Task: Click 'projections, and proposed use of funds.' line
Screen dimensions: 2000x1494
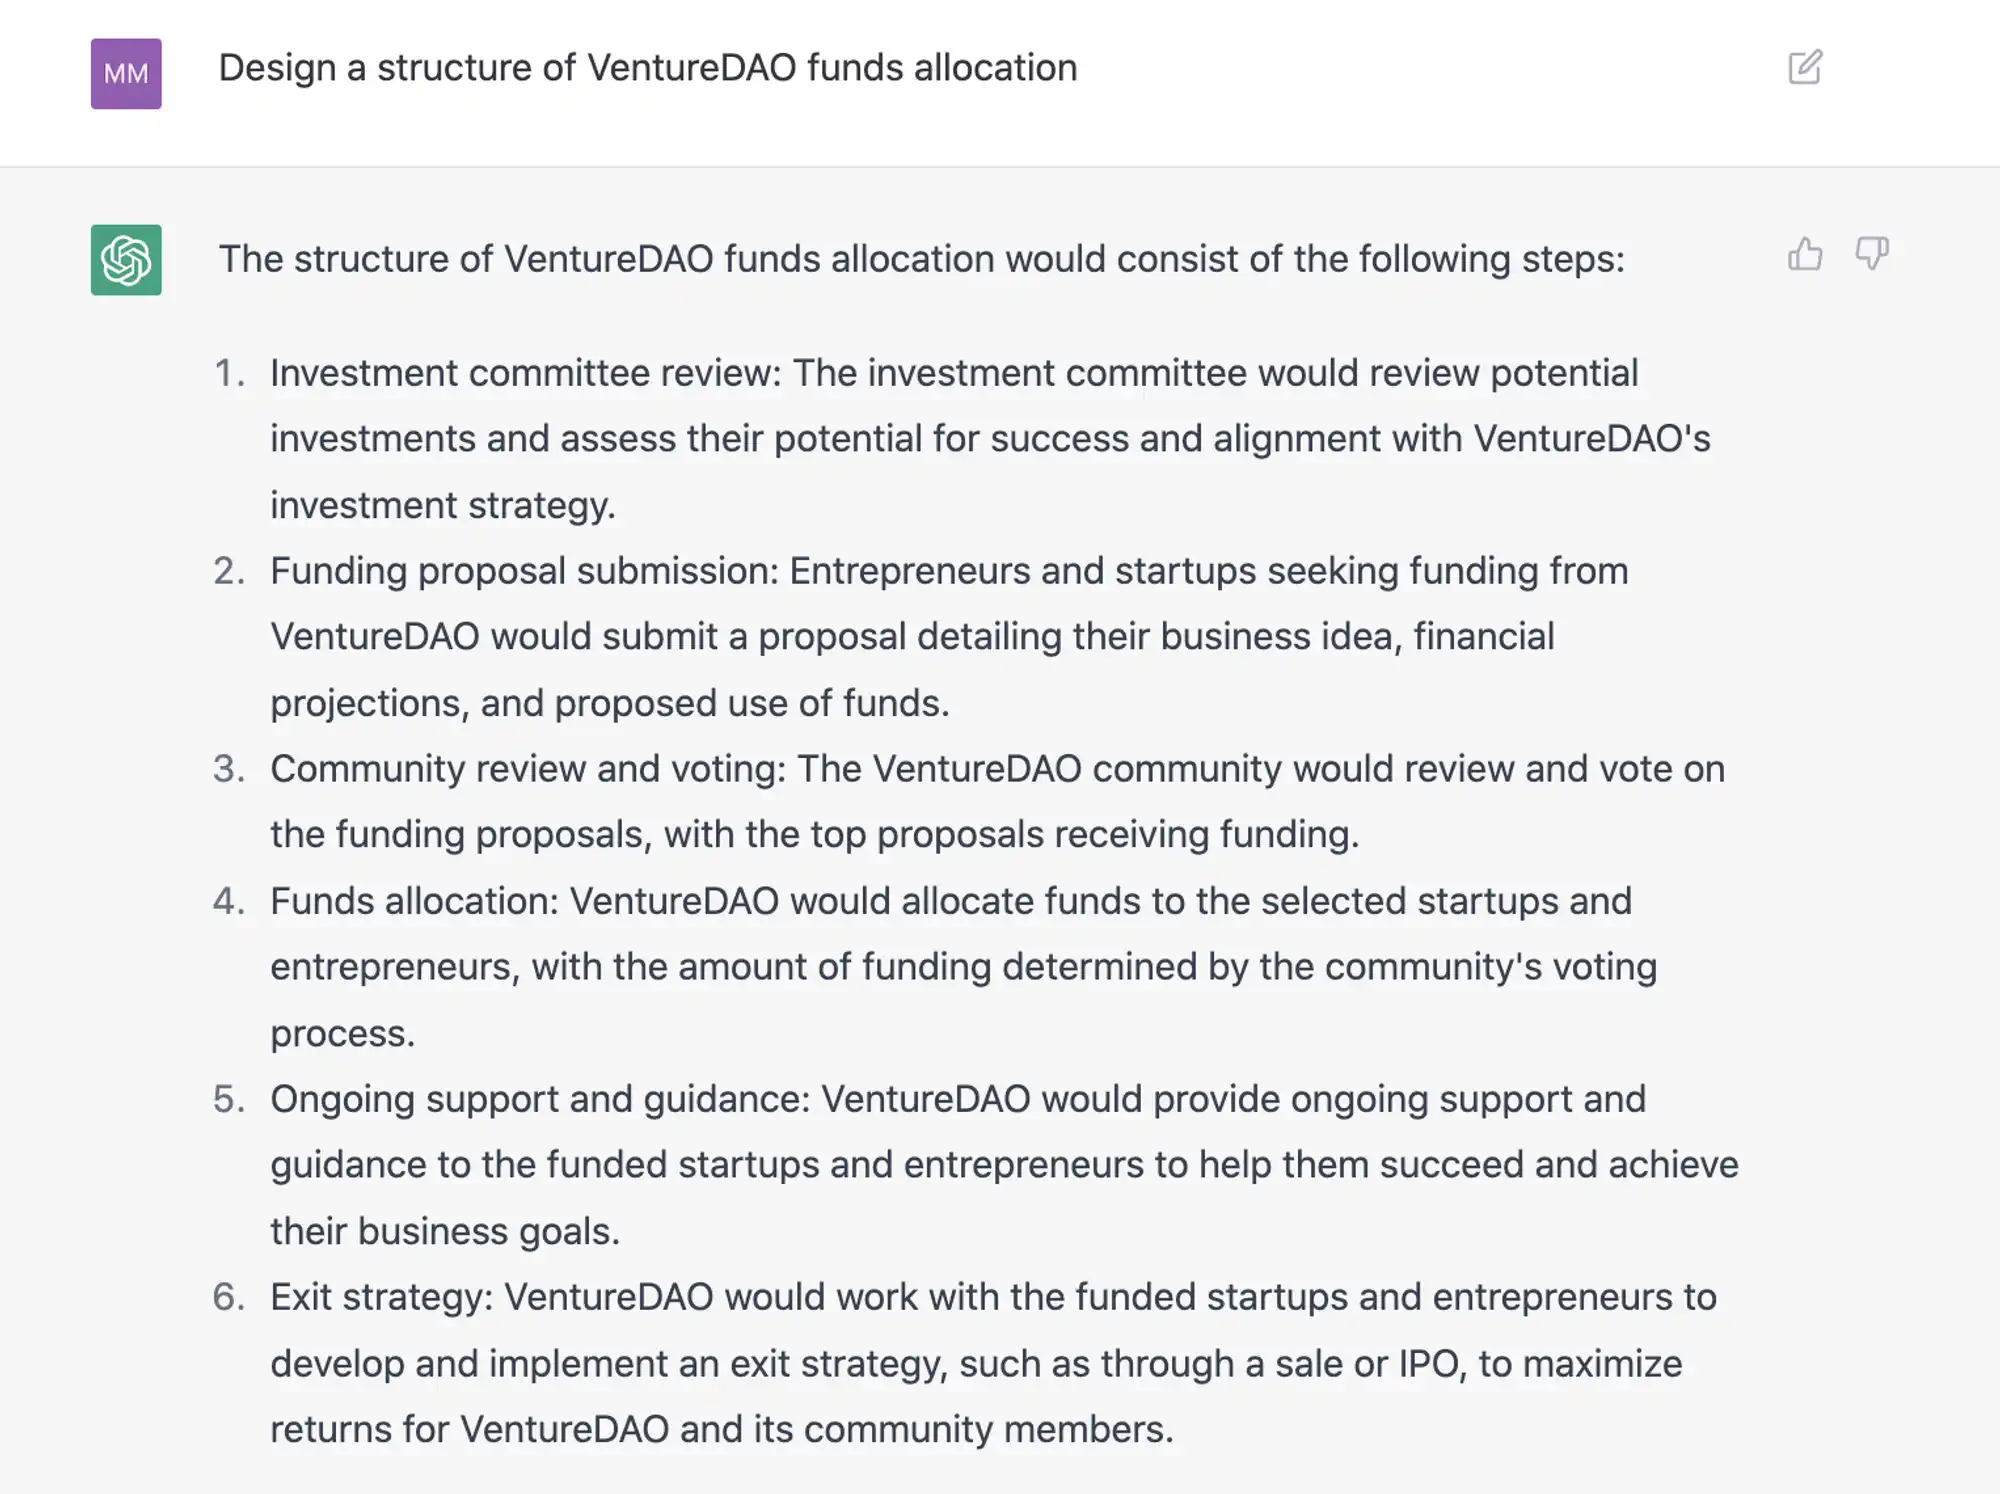Action: [x=610, y=703]
